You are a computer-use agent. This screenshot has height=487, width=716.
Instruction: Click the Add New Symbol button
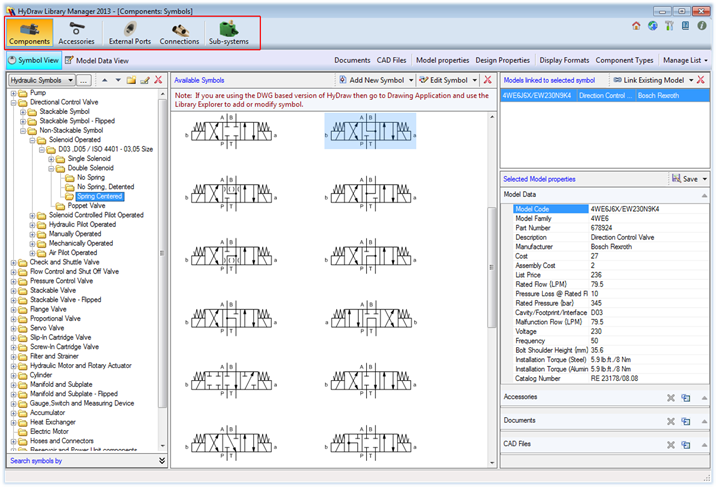click(x=372, y=80)
